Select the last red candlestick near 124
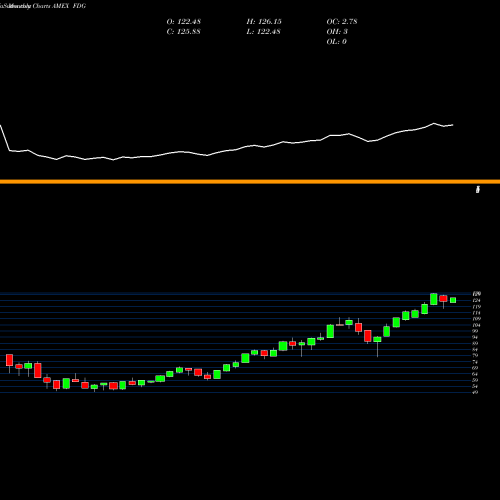 443,299
